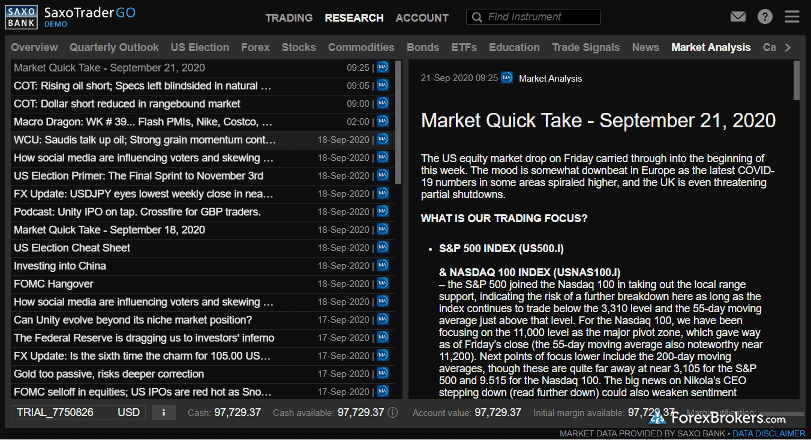Screen dimensions: 811x440
Task: Click the 'S&P 500 INDEX (US500.I)' heading
Action: click(501, 248)
